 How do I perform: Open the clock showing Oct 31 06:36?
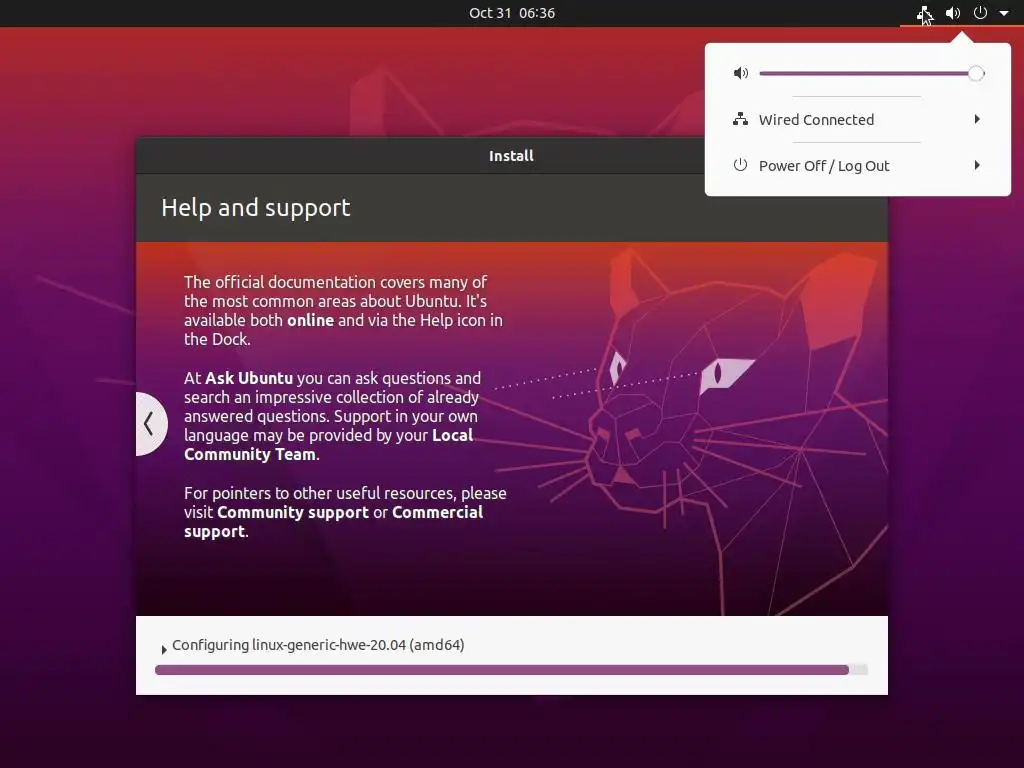pos(512,13)
